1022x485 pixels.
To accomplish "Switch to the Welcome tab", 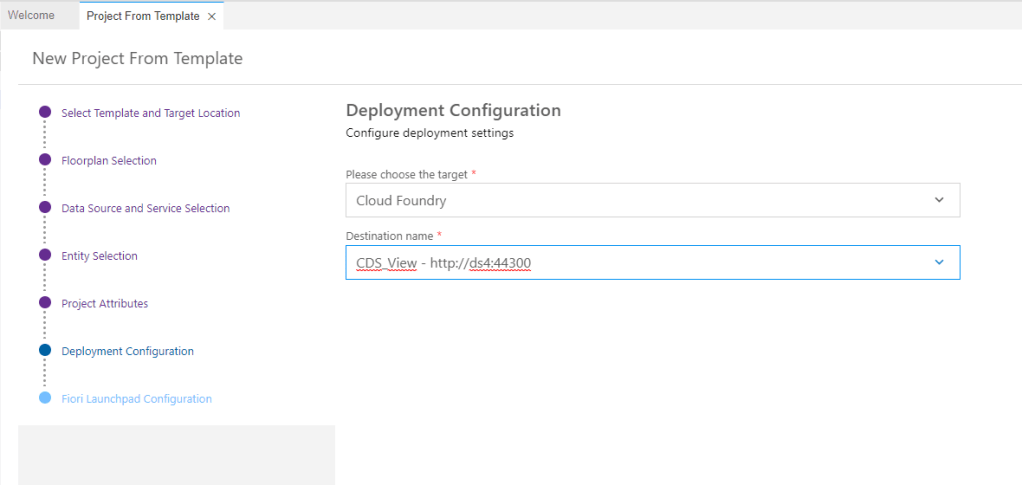I will (31, 16).
